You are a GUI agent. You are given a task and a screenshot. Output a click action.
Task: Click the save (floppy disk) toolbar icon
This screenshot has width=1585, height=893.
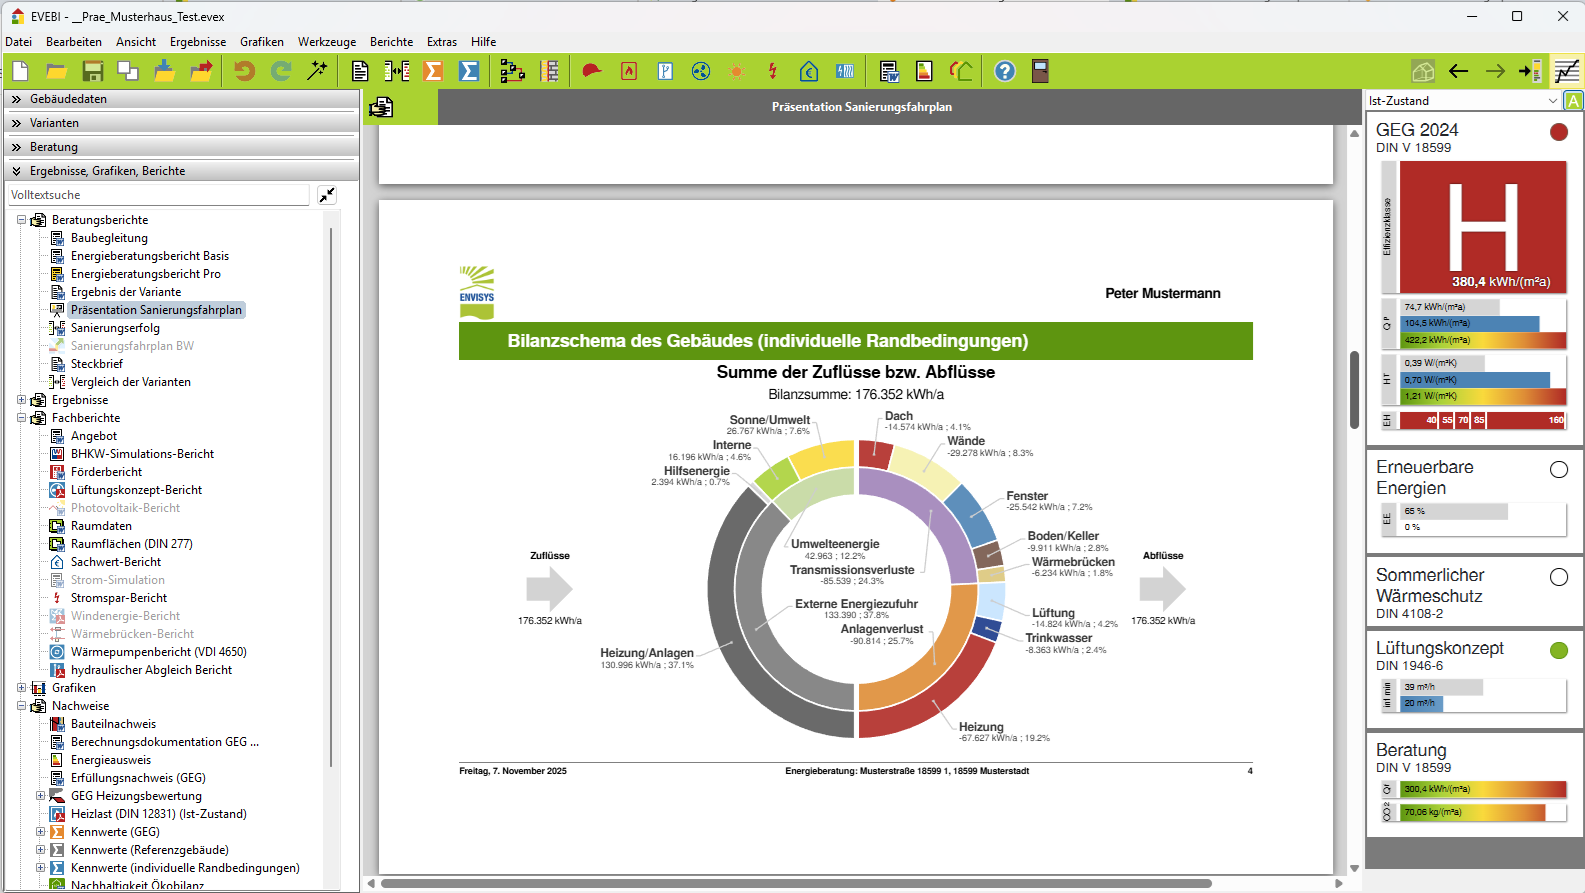coord(93,71)
